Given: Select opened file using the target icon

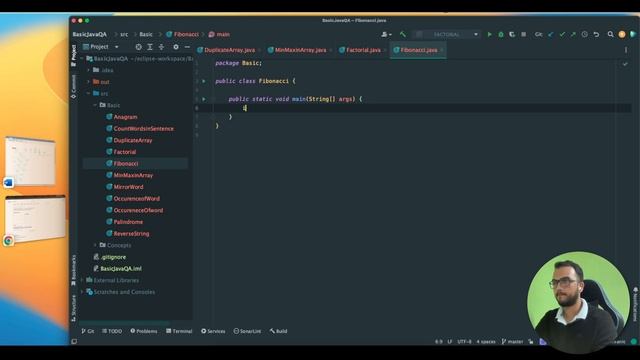Looking at the screenshot, I should (x=139, y=47).
